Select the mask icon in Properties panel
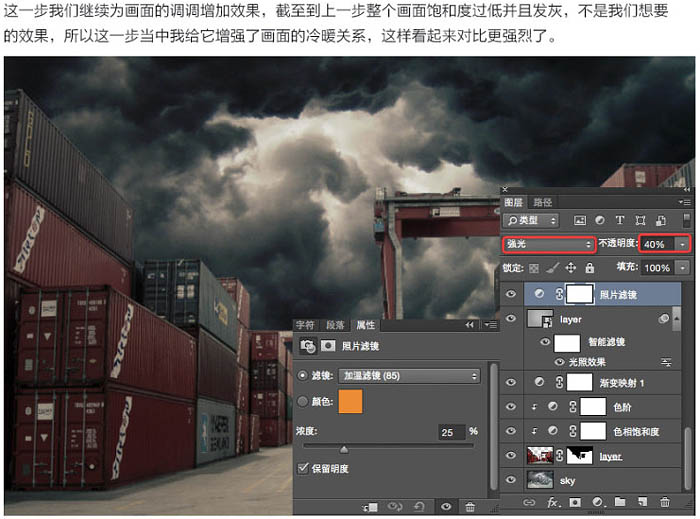The width and height of the screenshot is (700, 519). [x=328, y=346]
